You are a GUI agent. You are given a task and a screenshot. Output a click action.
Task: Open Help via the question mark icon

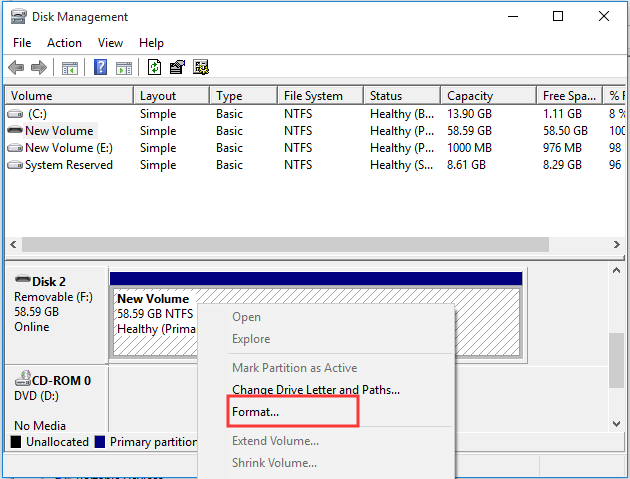tap(100, 67)
